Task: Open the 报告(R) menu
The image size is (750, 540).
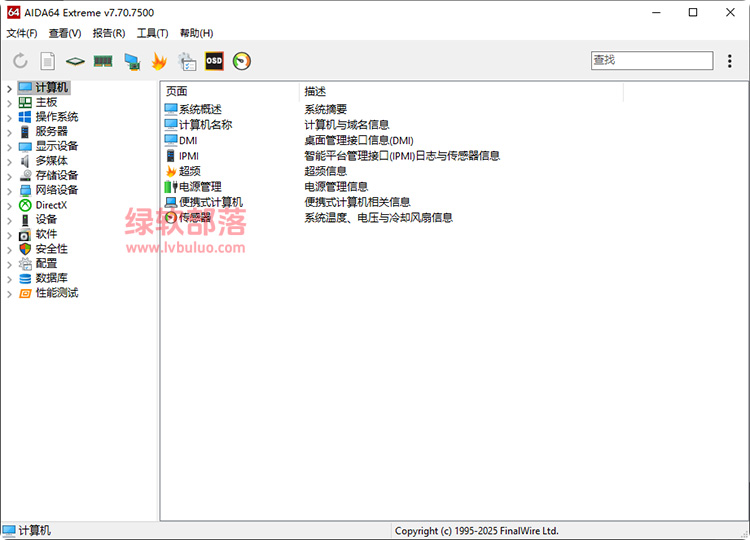Action: pos(109,33)
